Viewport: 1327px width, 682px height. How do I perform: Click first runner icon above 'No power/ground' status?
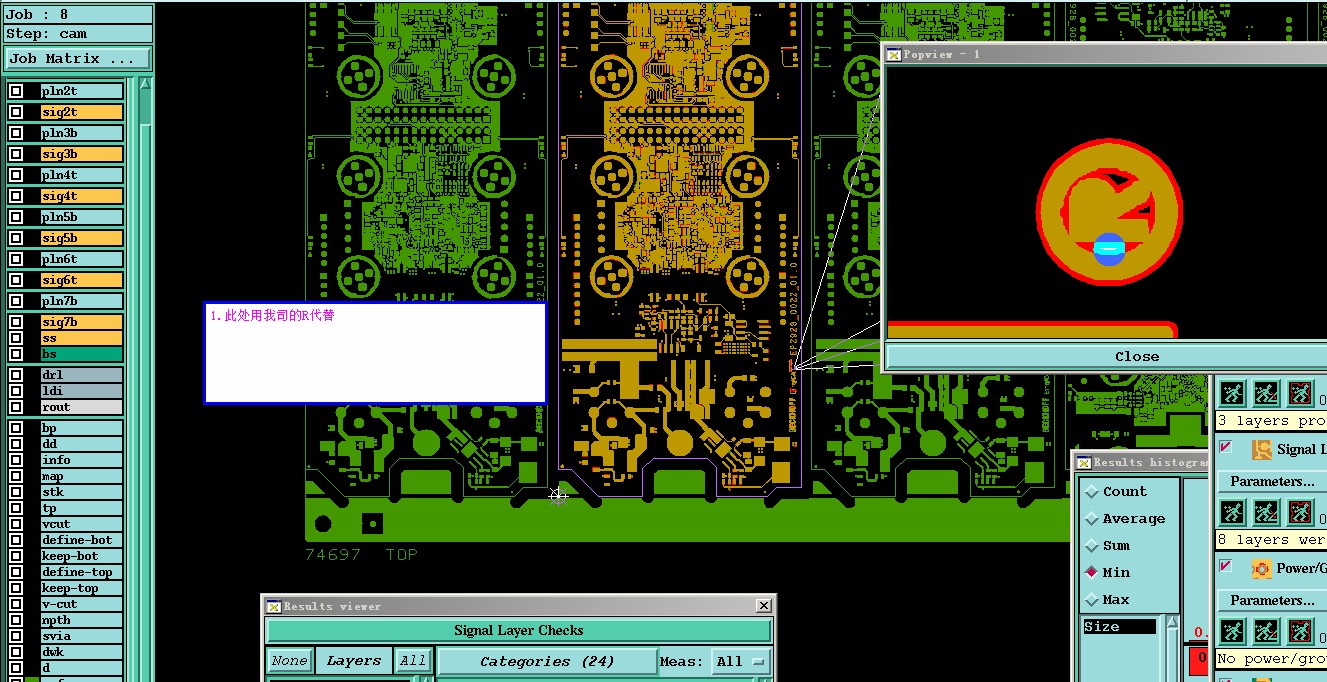pyautogui.click(x=1233, y=631)
